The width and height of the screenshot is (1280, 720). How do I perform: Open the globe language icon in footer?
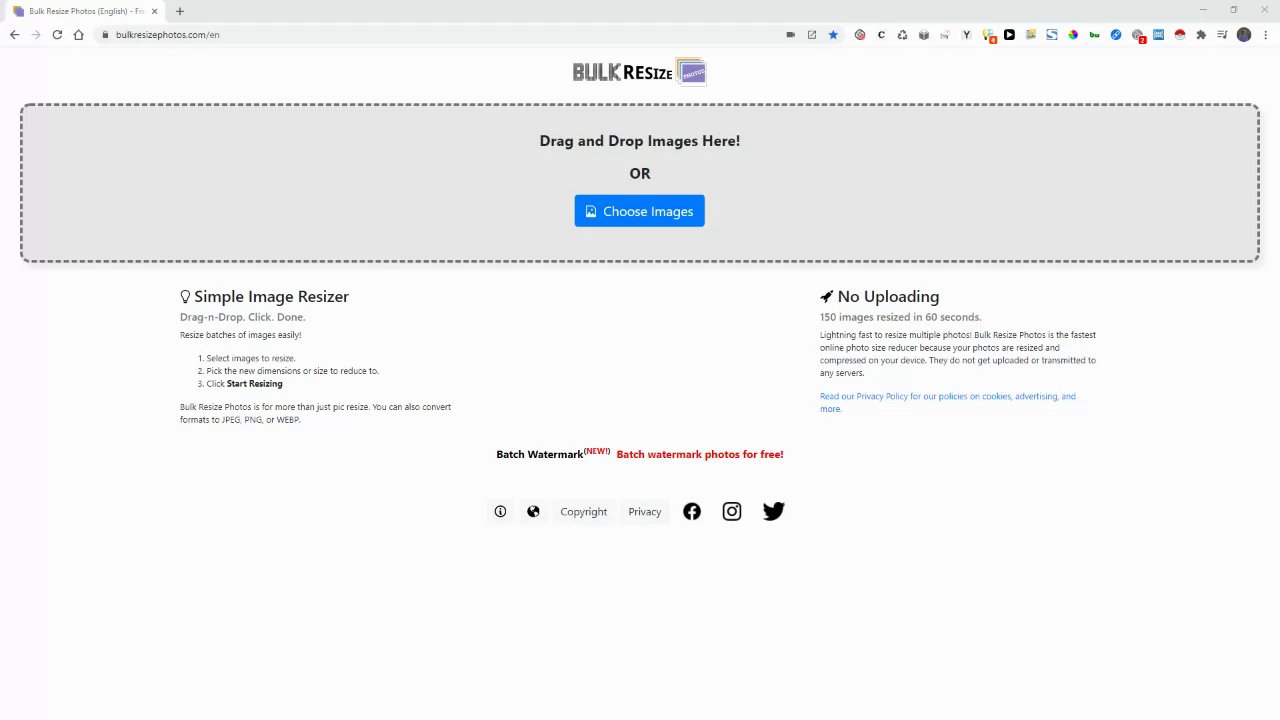(x=533, y=511)
